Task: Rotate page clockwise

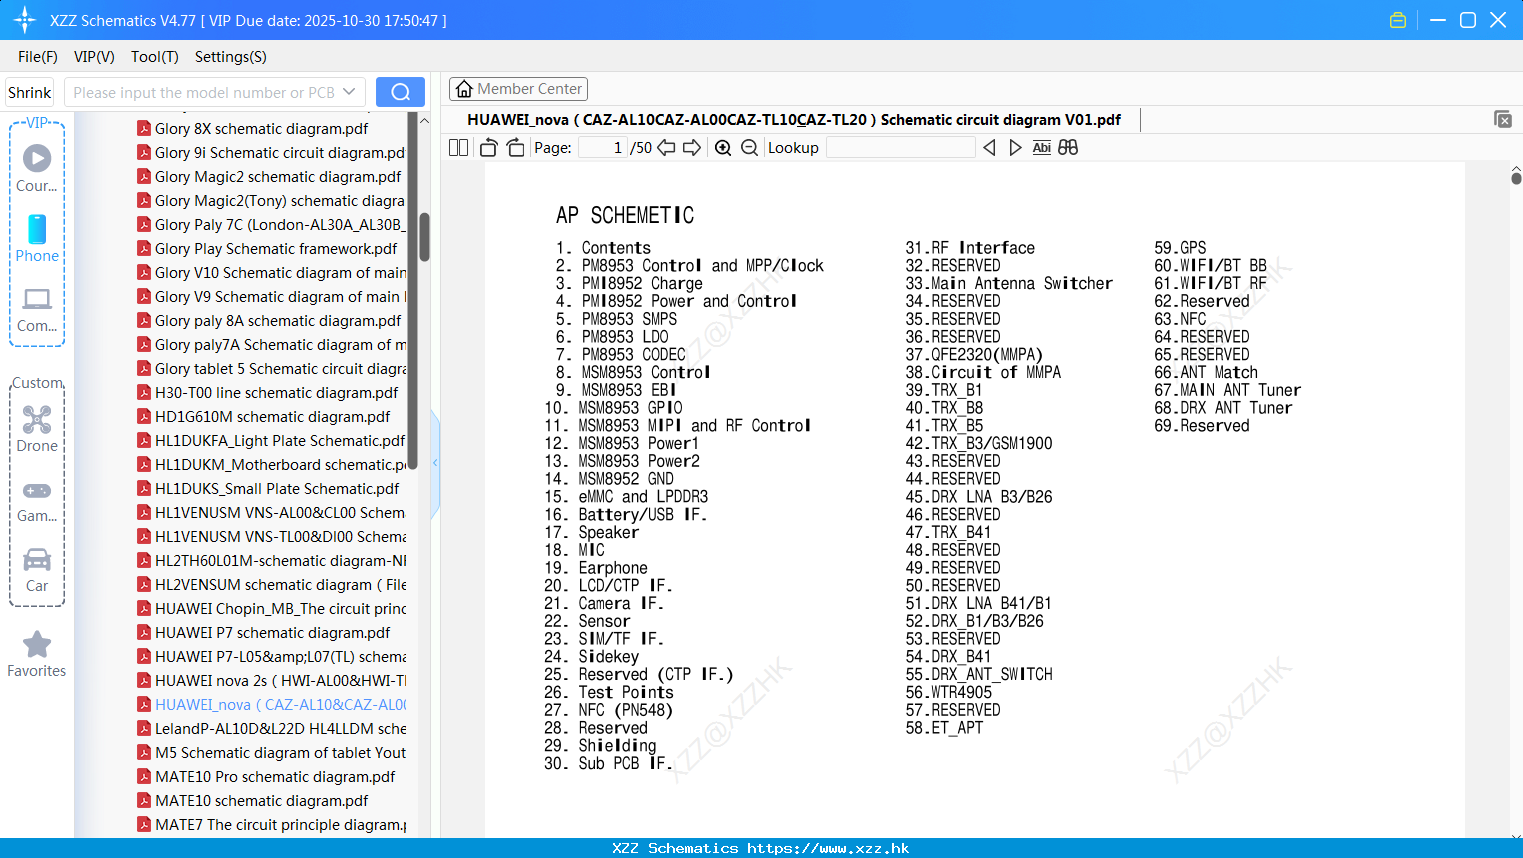Action: (x=515, y=148)
